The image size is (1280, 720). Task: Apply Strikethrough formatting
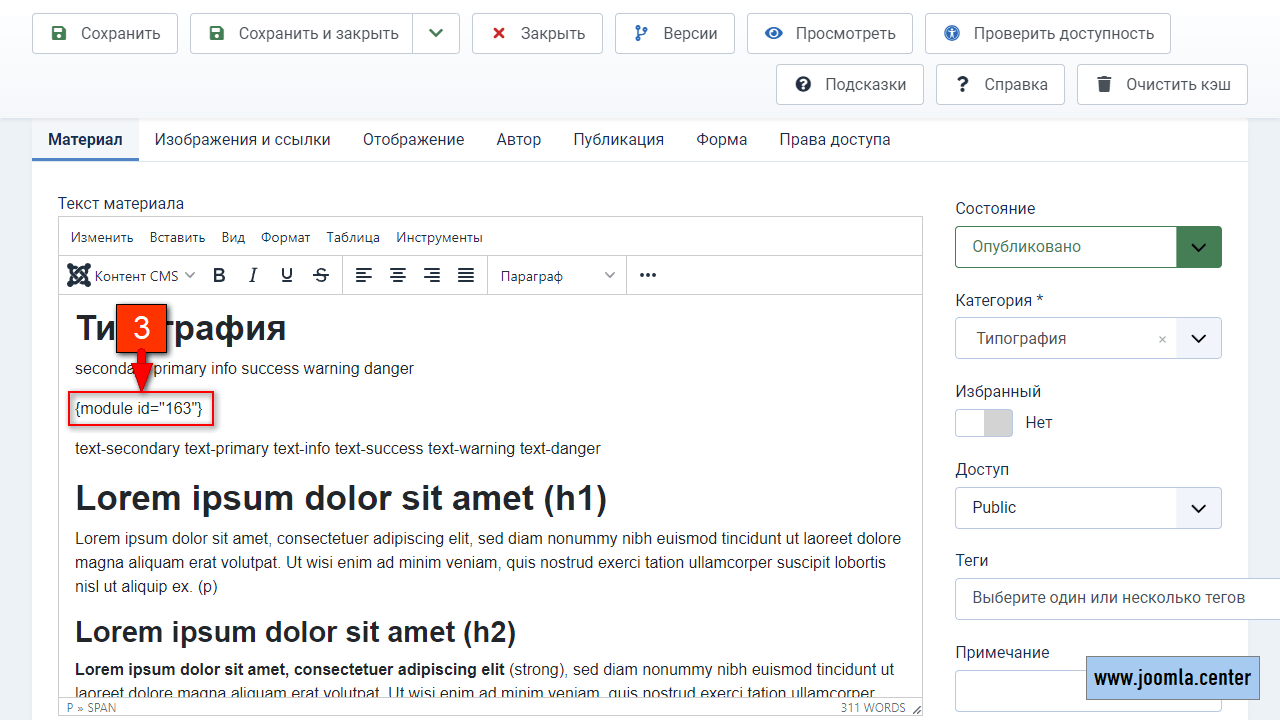point(321,276)
